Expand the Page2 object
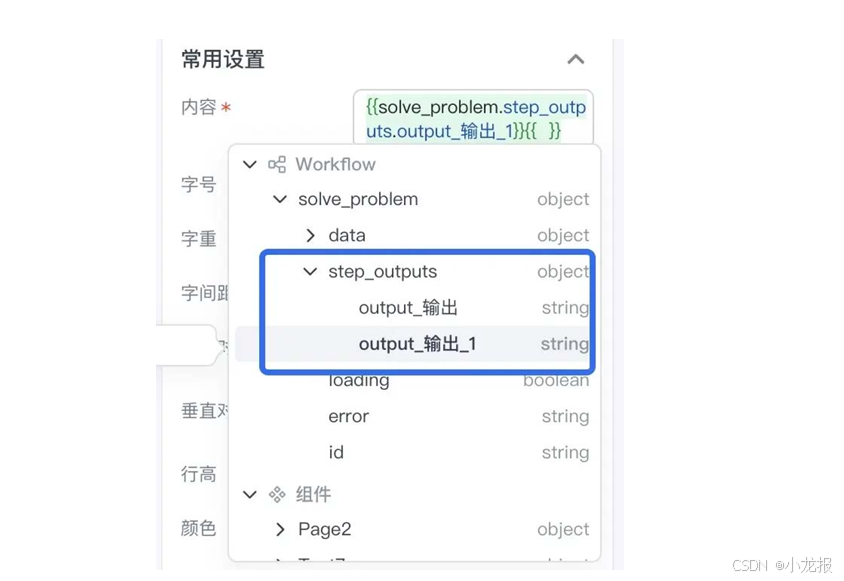Viewport: 844px width, 581px height. coord(280,529)
